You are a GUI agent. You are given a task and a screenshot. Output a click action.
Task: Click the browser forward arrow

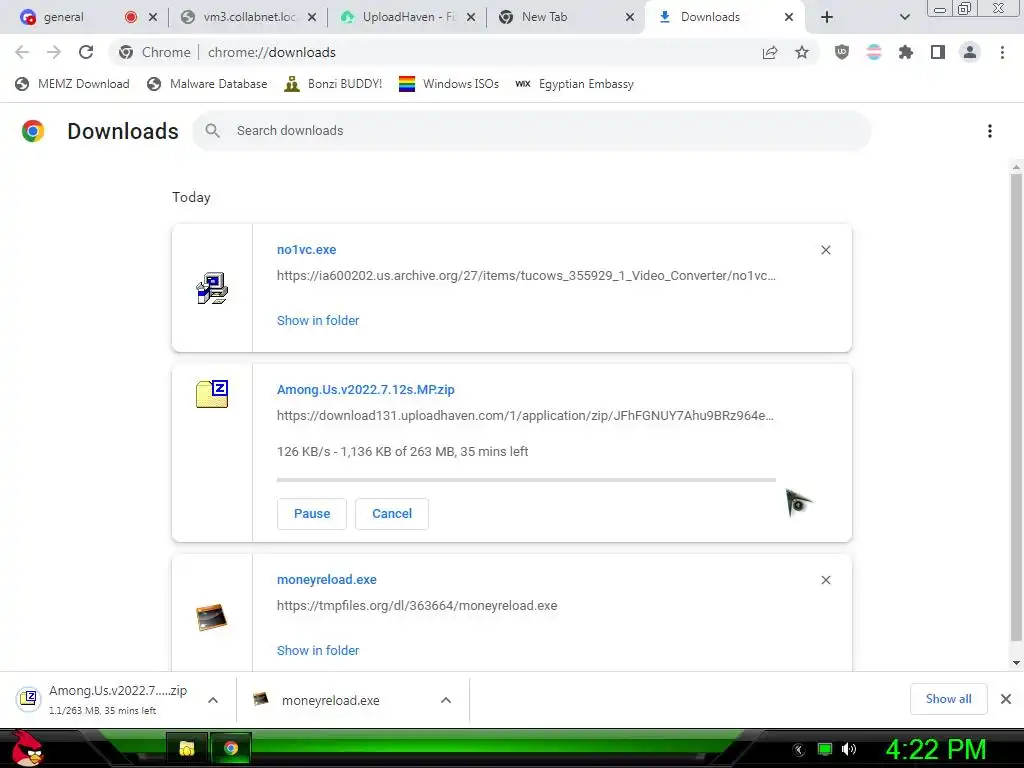point(54,52)
